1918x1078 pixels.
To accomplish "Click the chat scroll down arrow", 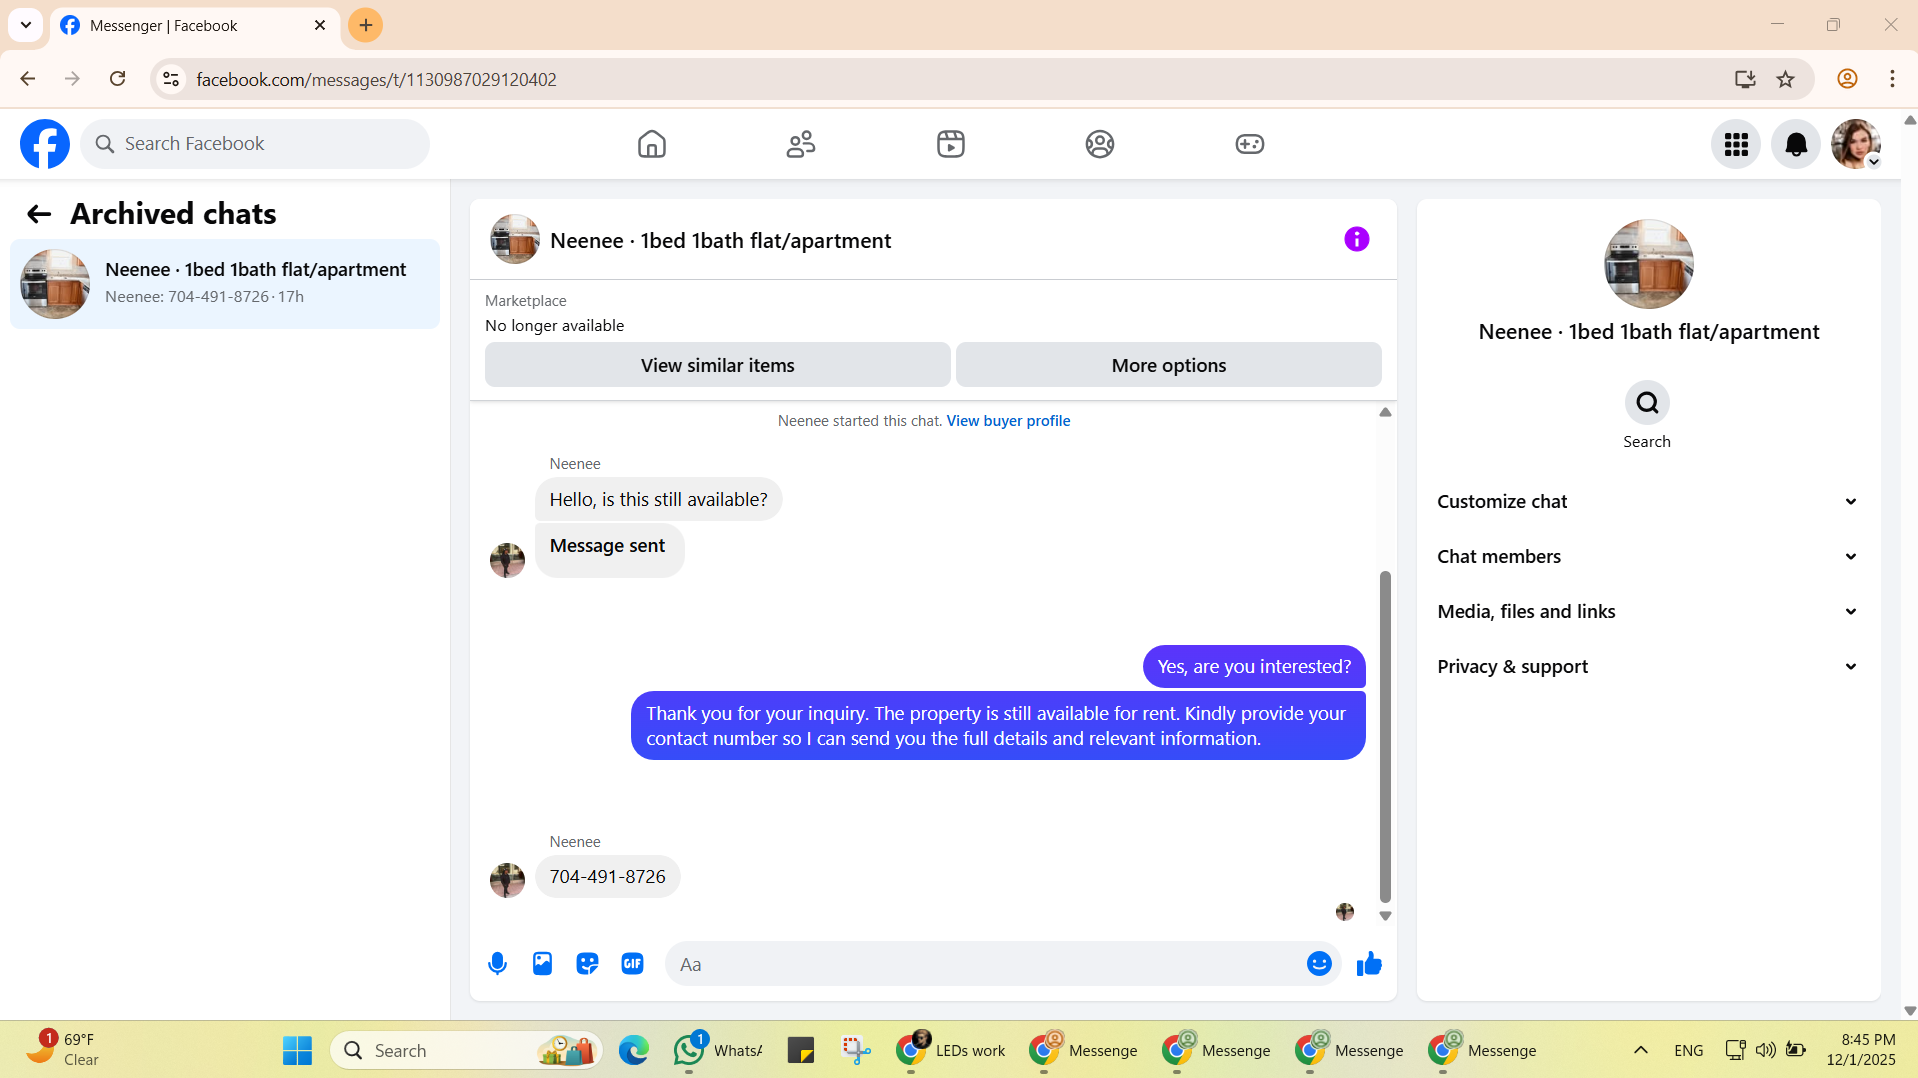I will [1385, 916].
